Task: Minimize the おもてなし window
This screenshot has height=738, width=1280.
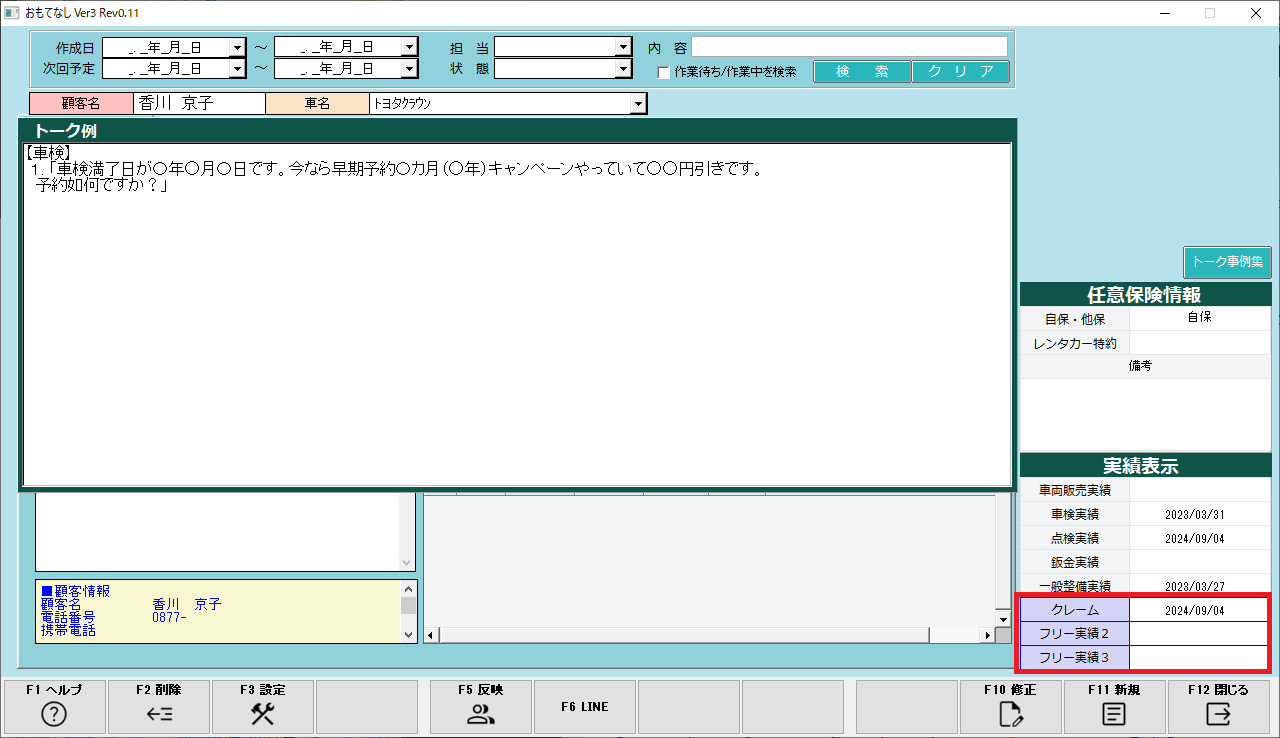Action: [1164, 13]
